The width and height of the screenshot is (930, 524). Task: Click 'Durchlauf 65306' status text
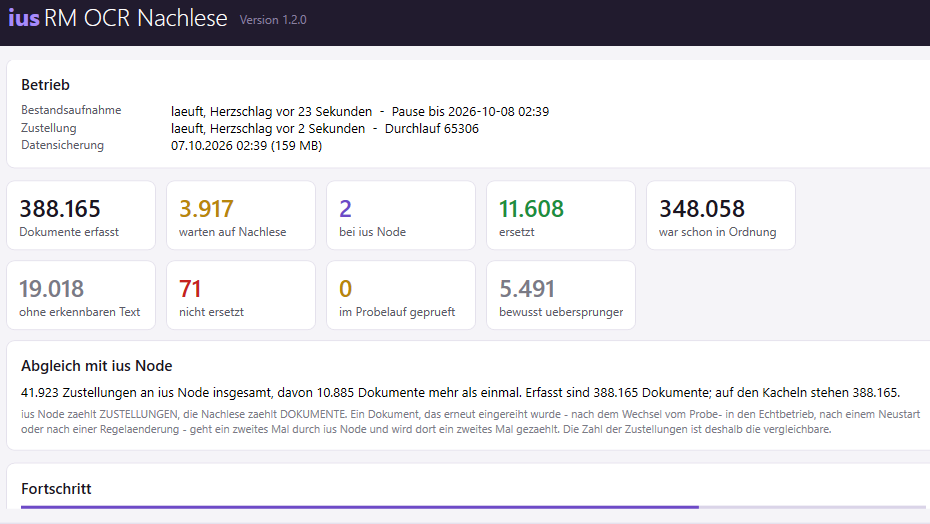[x=432, y=129]
